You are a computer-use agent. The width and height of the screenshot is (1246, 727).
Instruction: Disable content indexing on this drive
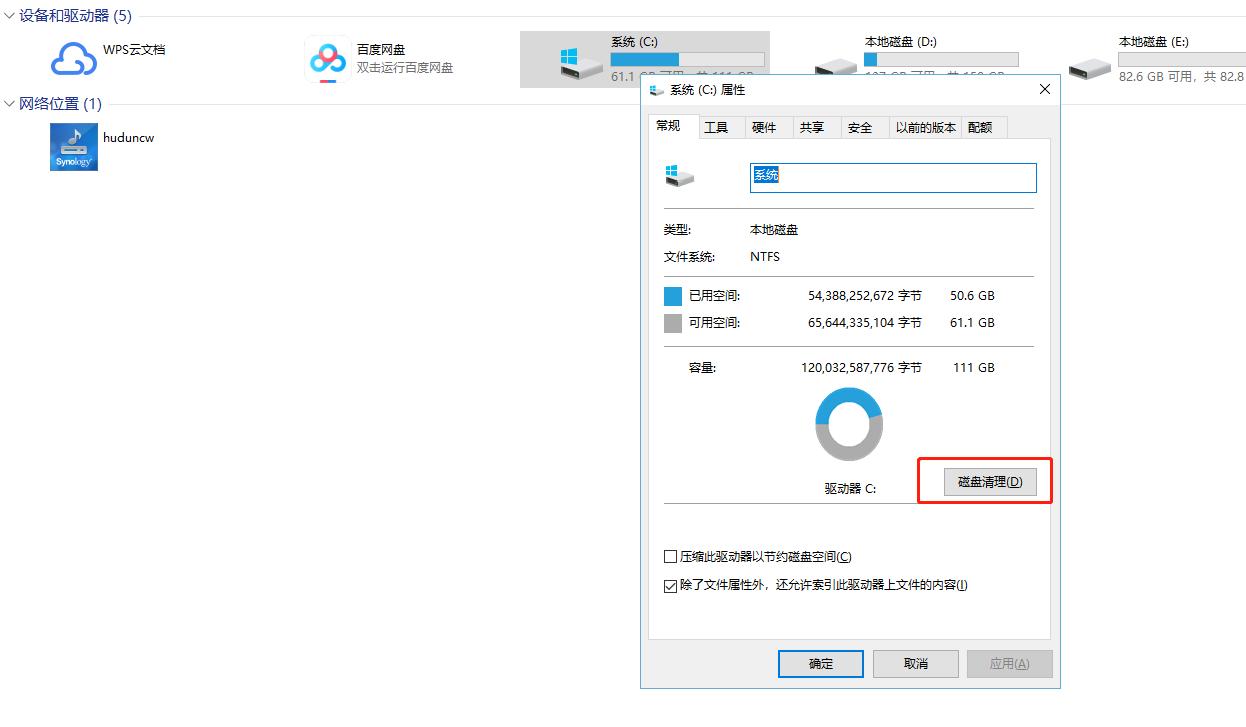coord(670,585)
